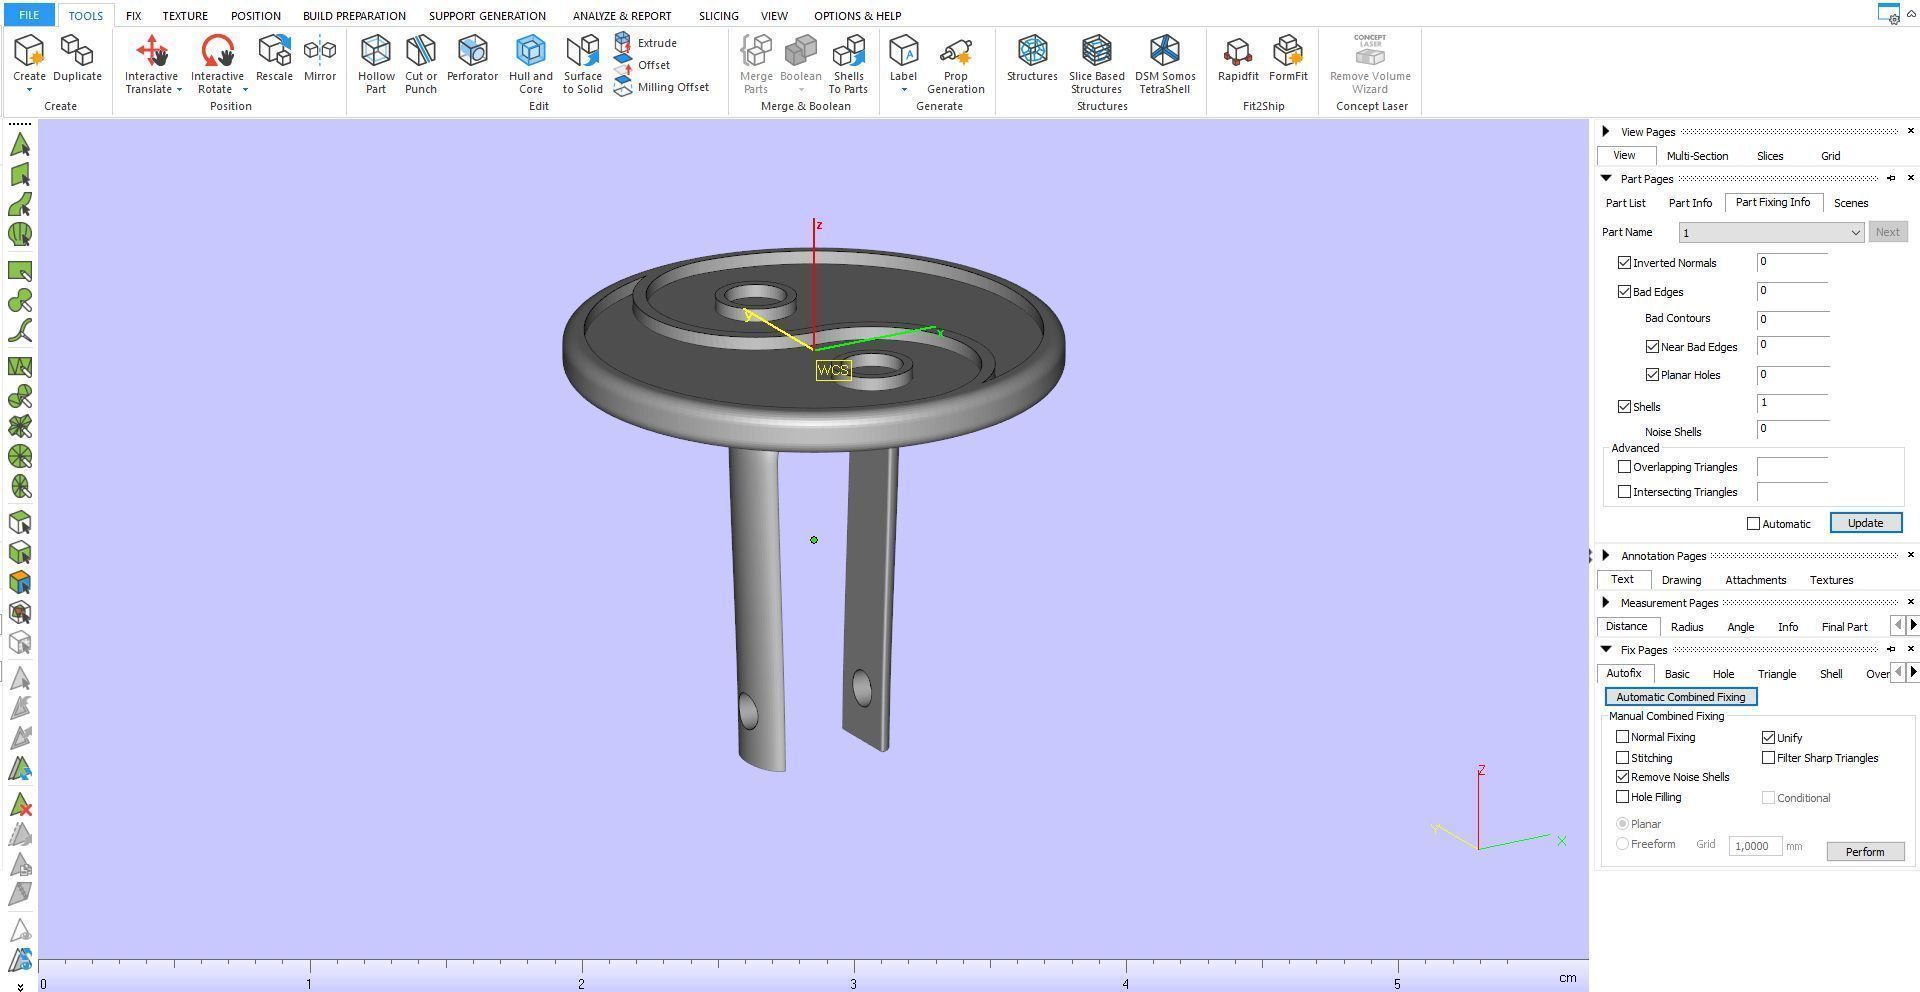Close the View Pages panel
This screenshot has height=992, width=1920.
point(1911,131)
